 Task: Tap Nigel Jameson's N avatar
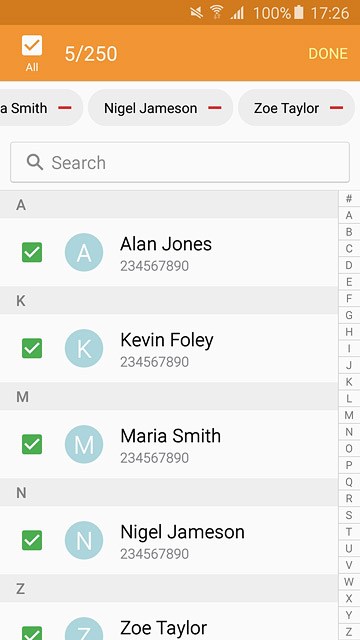[84, 540]
